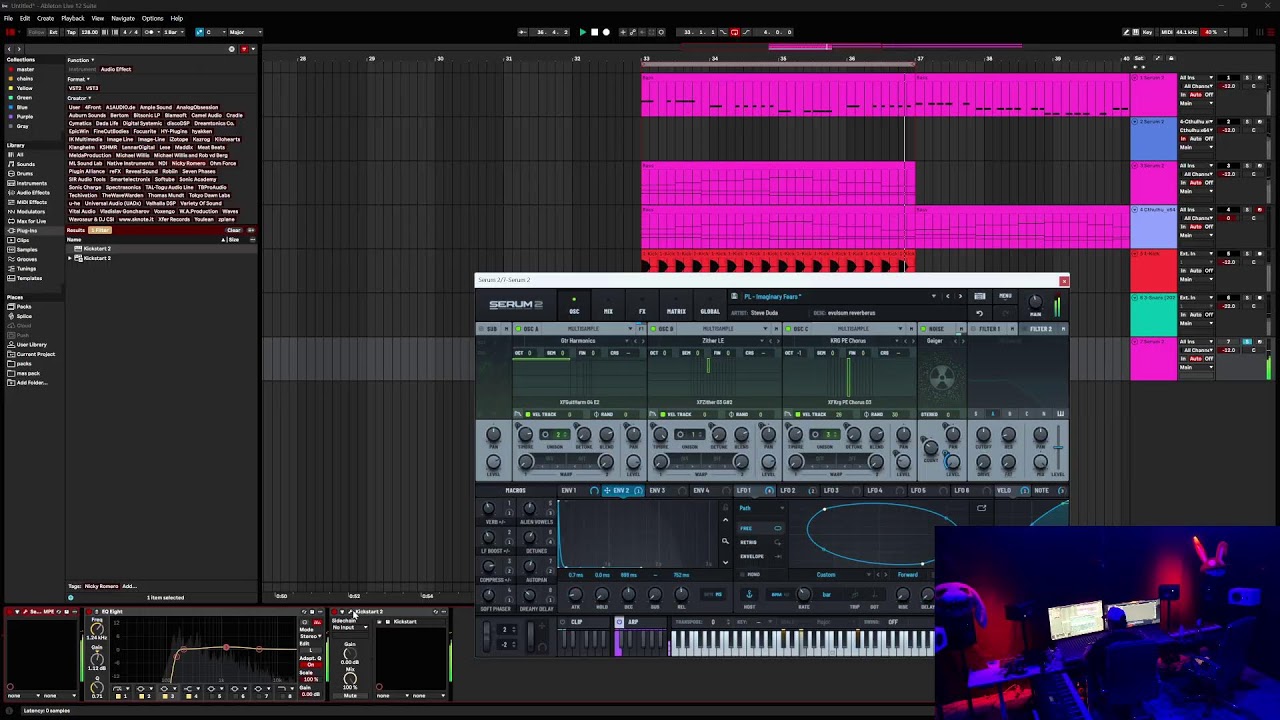Select Audio Effects in the Library sidebar

(x=33, y=192)
